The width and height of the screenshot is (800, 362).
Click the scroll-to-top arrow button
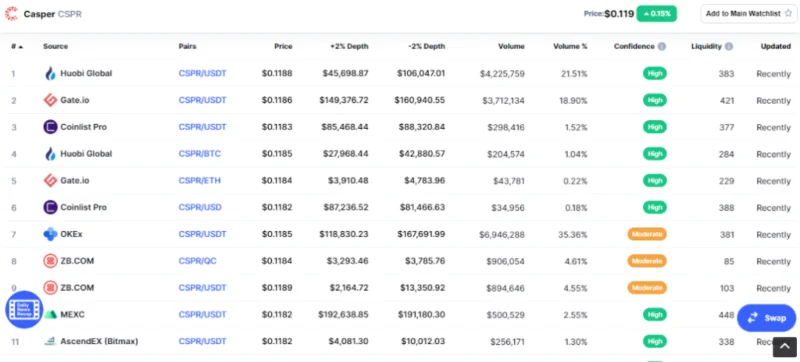[784, 347]
